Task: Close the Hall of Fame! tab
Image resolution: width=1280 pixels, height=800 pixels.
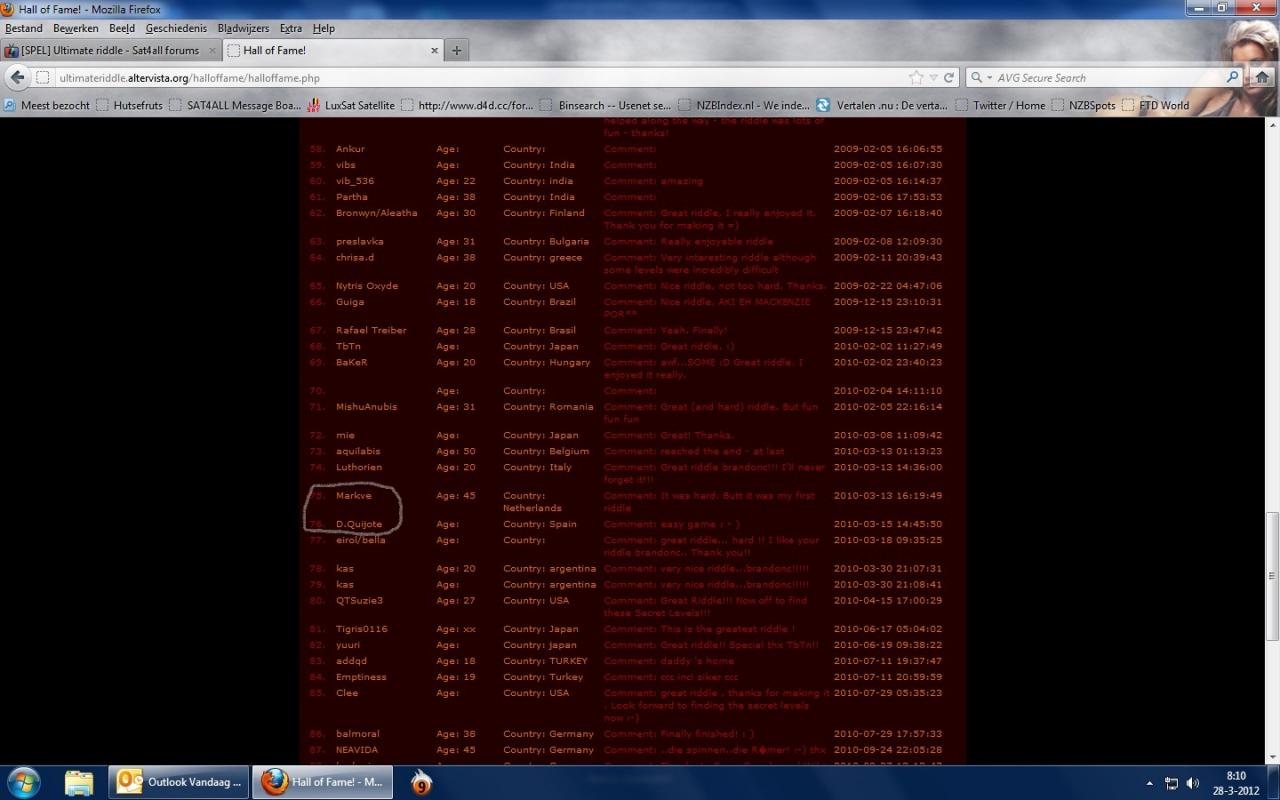Action: [434, 50]
